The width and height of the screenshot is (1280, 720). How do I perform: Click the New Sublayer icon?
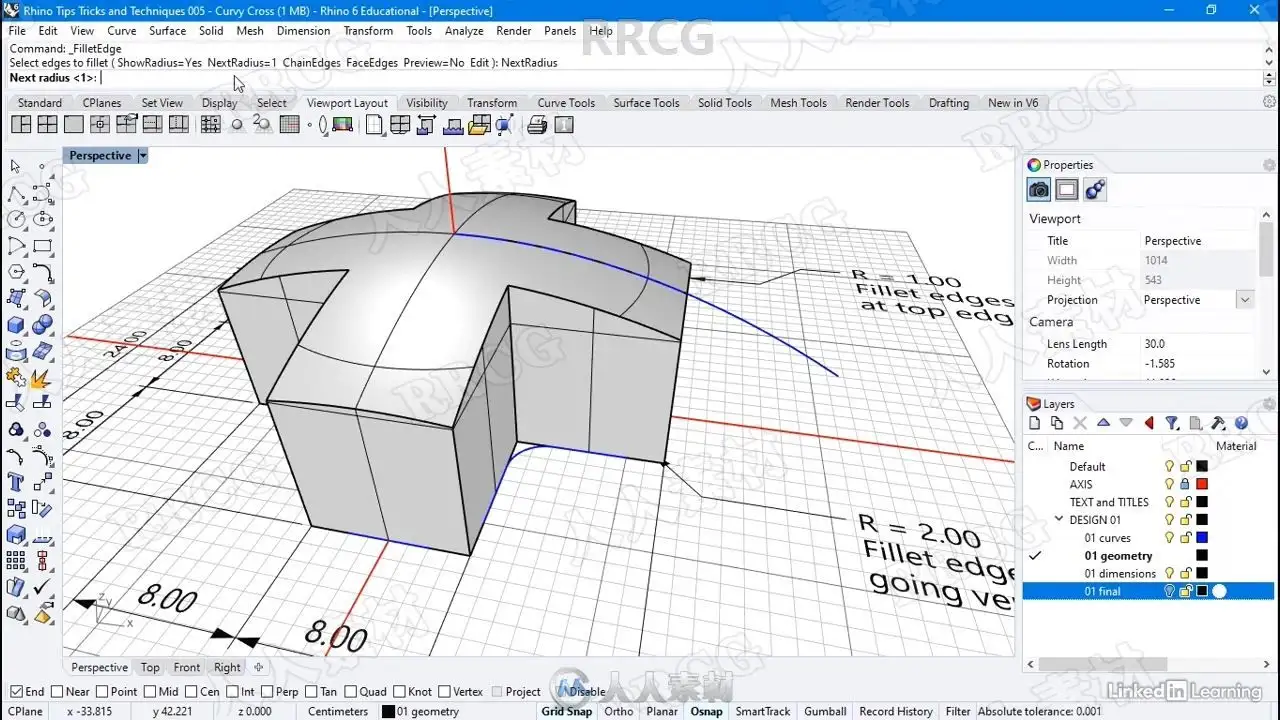tap(1057, 424)
